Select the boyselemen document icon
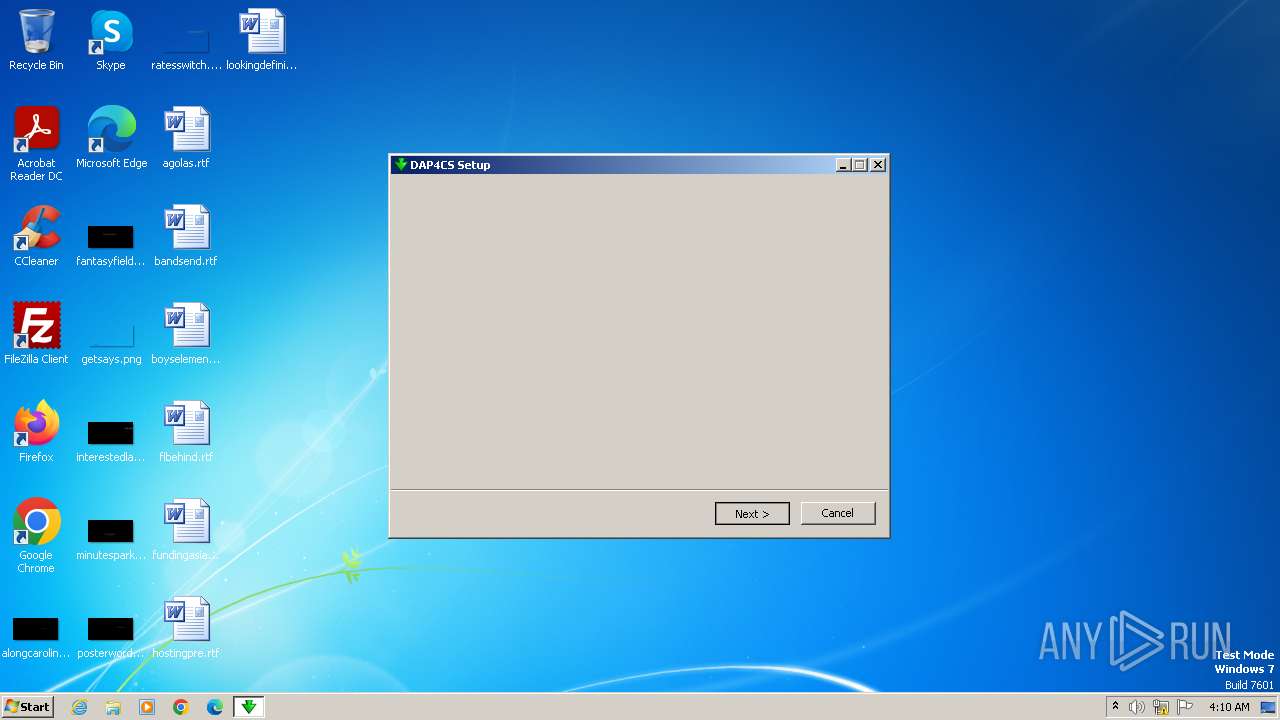Screen dimensions: 1280x720 186,334
